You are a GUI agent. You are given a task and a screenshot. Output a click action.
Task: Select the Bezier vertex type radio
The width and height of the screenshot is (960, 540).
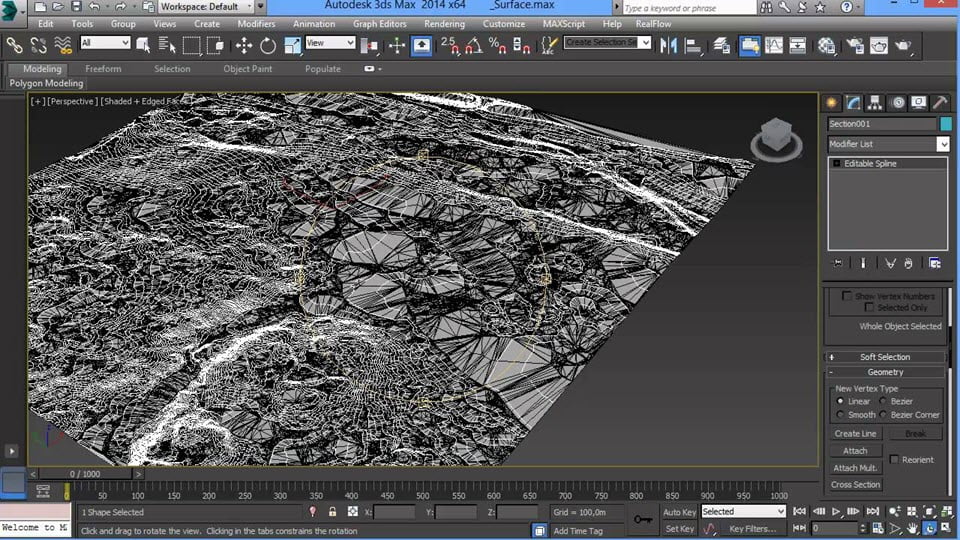883,401
